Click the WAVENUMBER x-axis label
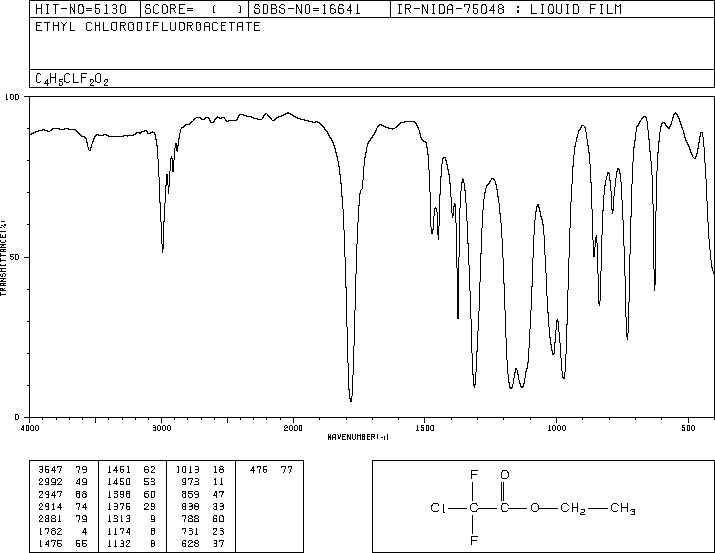 [x=358, y=437]
